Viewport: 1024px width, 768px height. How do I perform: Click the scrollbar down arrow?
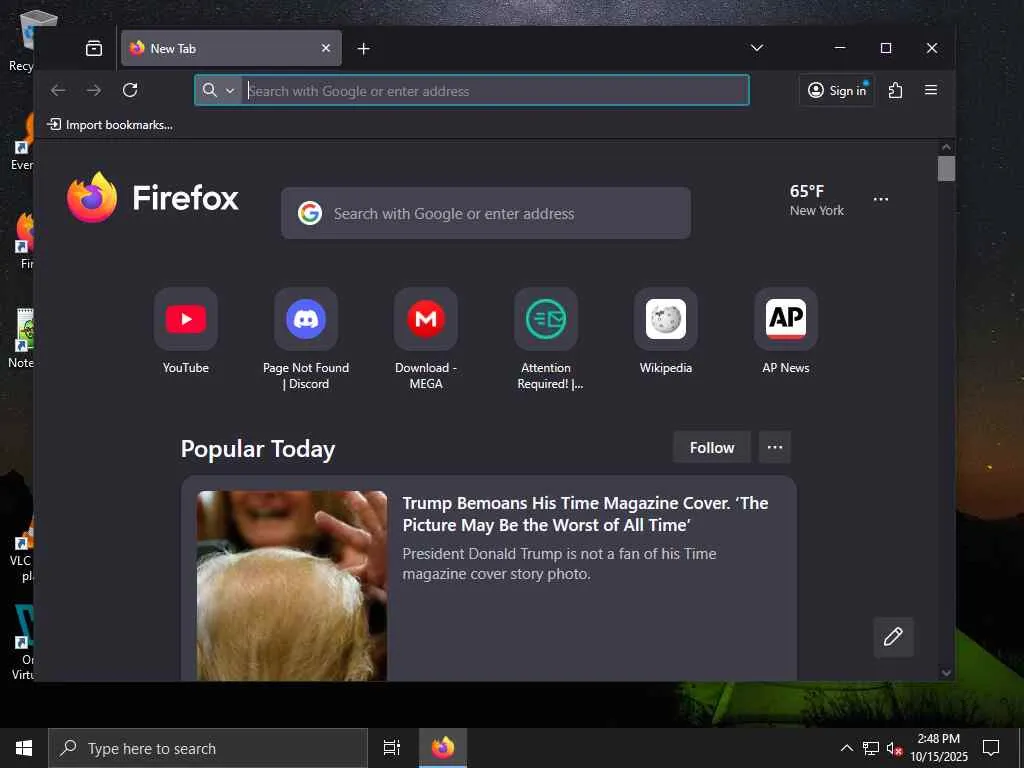coord(946,673)
